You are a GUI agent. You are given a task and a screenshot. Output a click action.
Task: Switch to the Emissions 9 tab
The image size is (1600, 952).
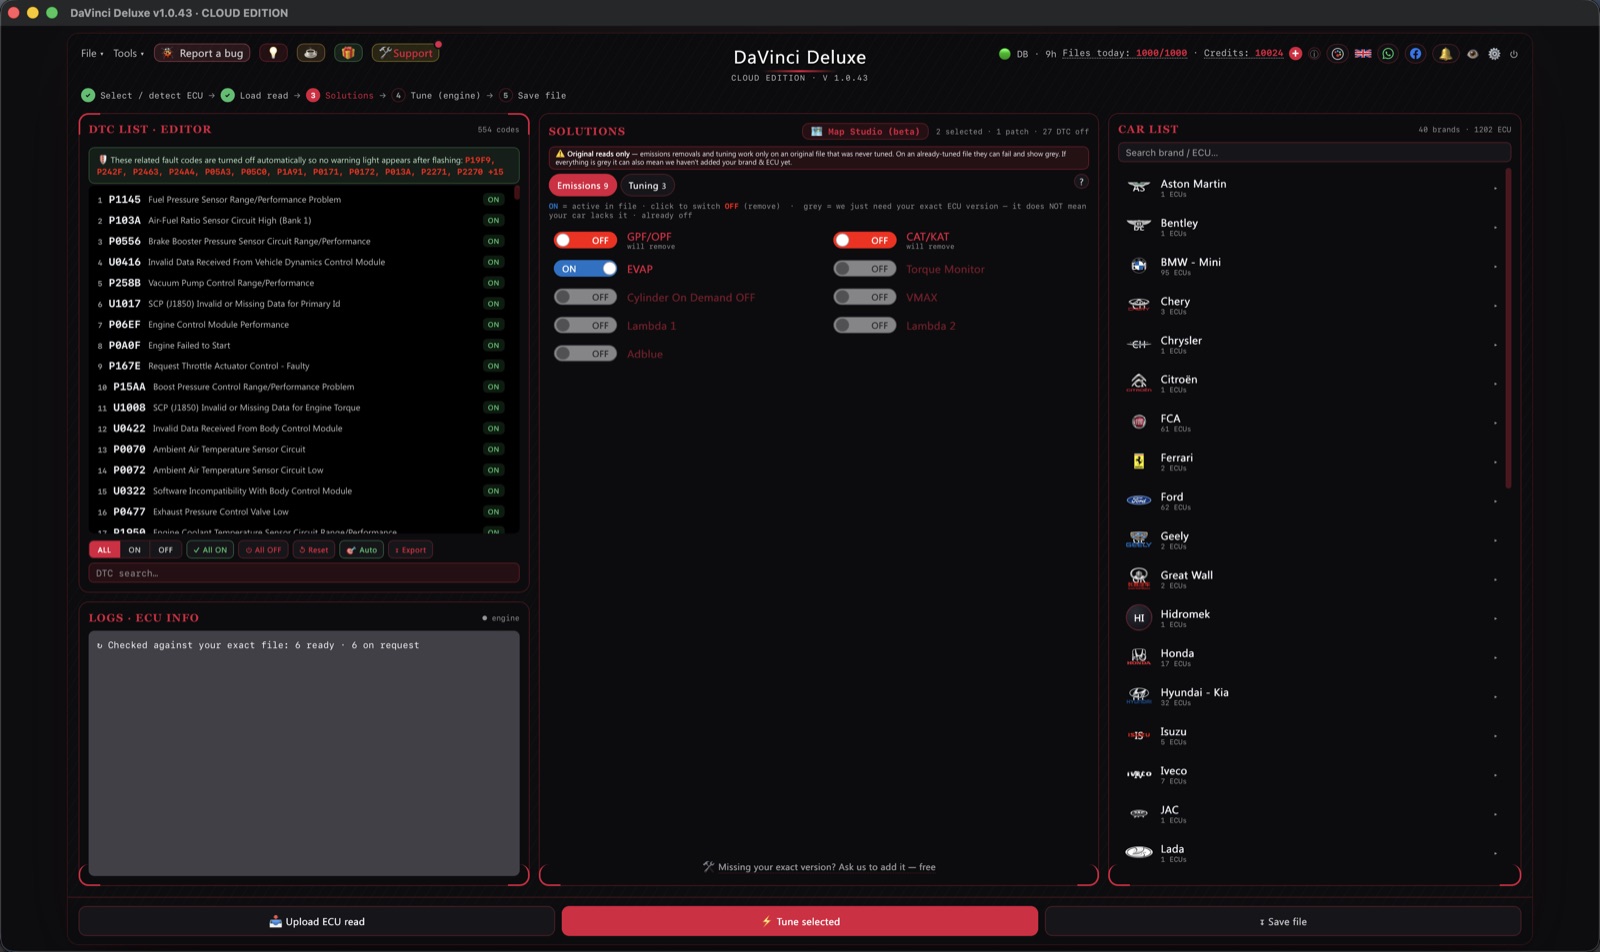pos(582,185)
